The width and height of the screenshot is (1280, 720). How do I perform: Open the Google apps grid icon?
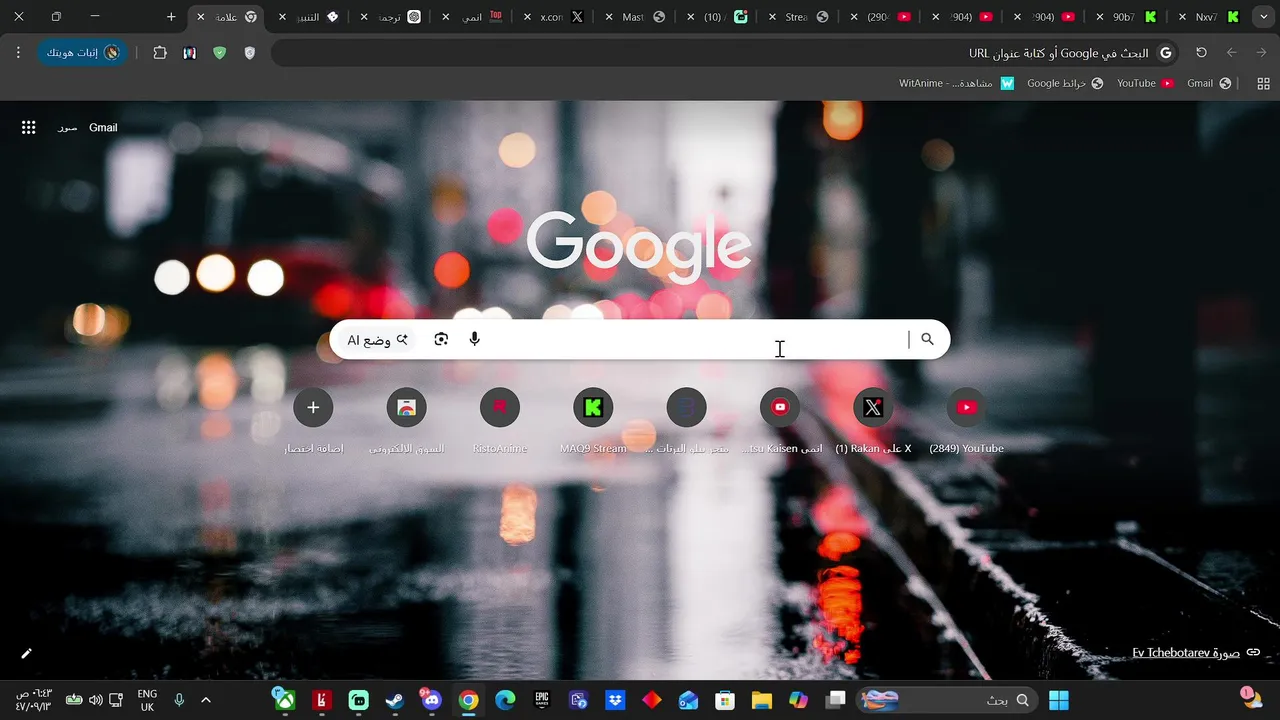[x=29, y=127]
